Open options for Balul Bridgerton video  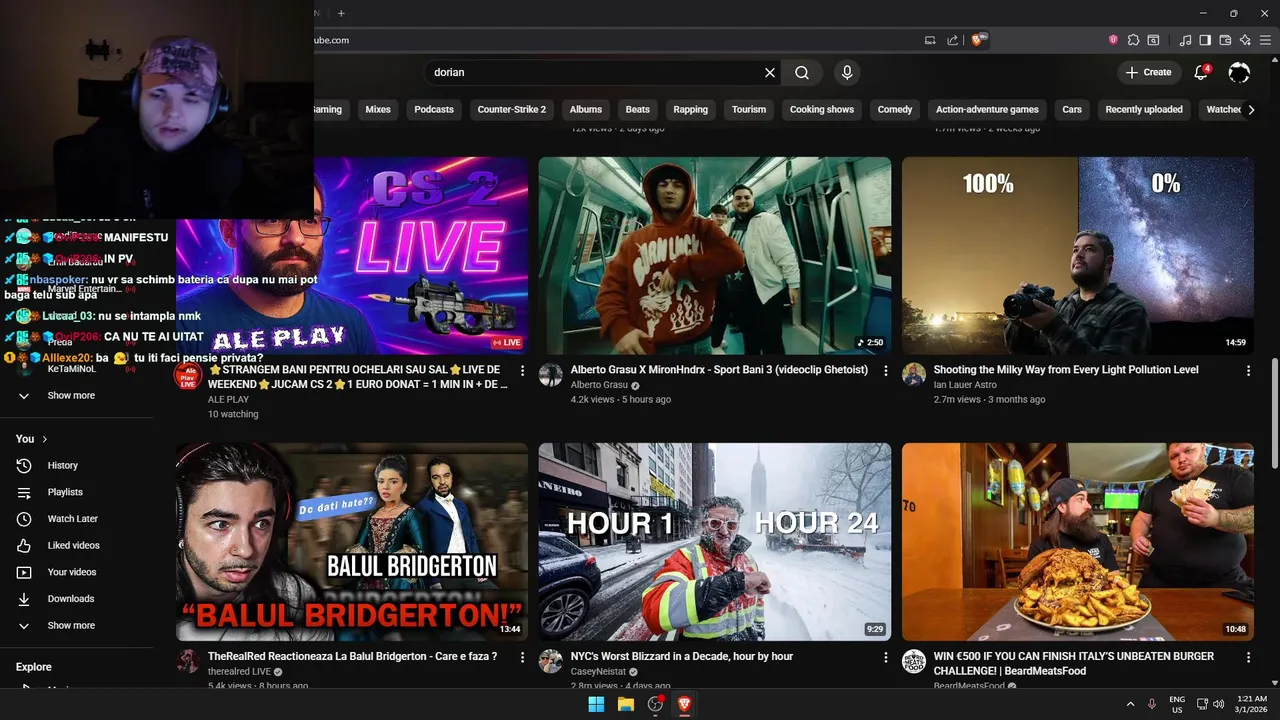click(x=522, y=657)
